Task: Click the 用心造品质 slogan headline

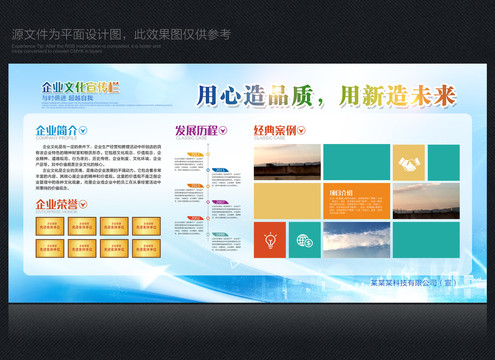Action: click(255, 96)
